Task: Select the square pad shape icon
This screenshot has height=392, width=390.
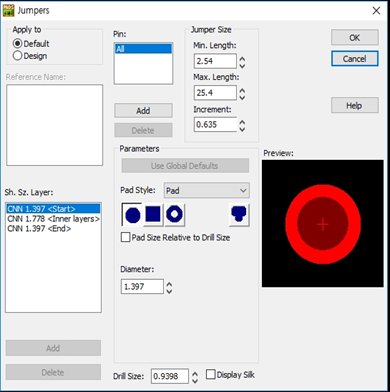Action: pos(153,215)
